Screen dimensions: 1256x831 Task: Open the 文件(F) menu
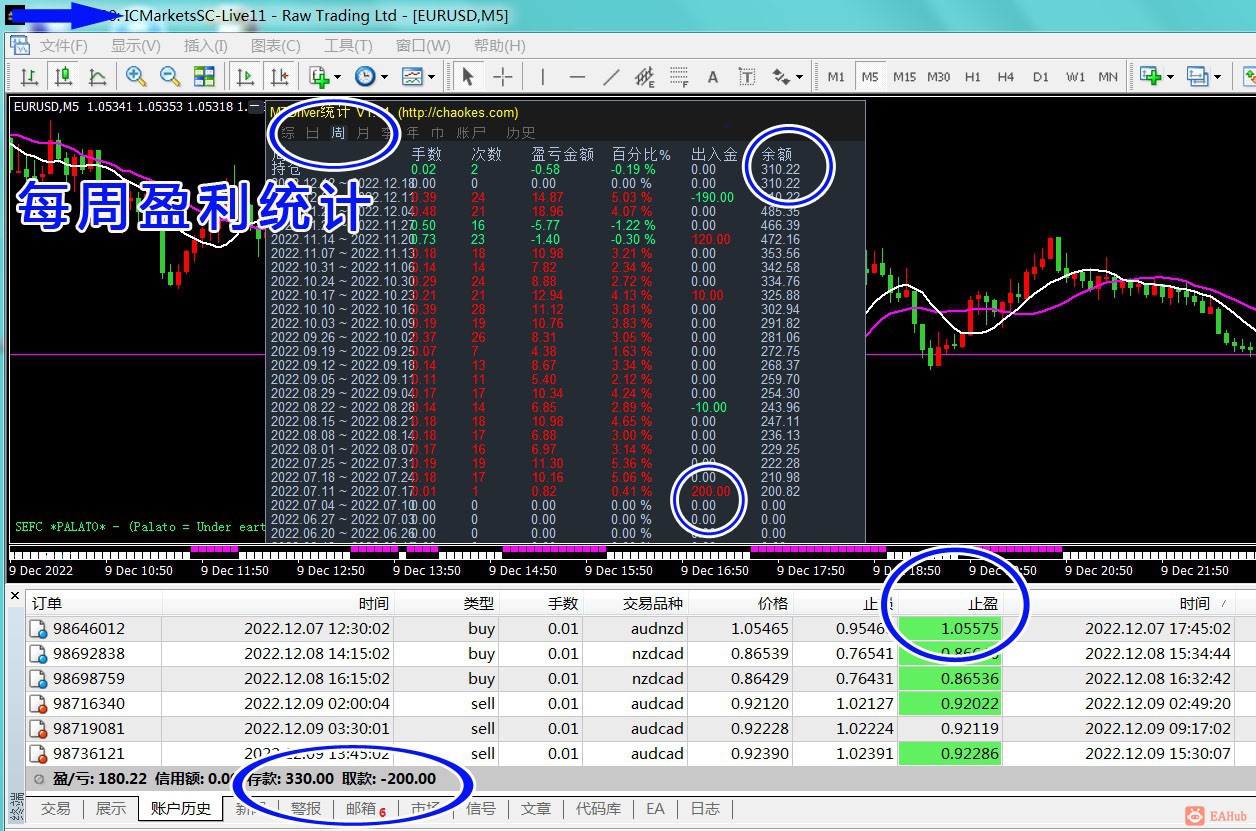pyautogui.click(x=63, y=46)
